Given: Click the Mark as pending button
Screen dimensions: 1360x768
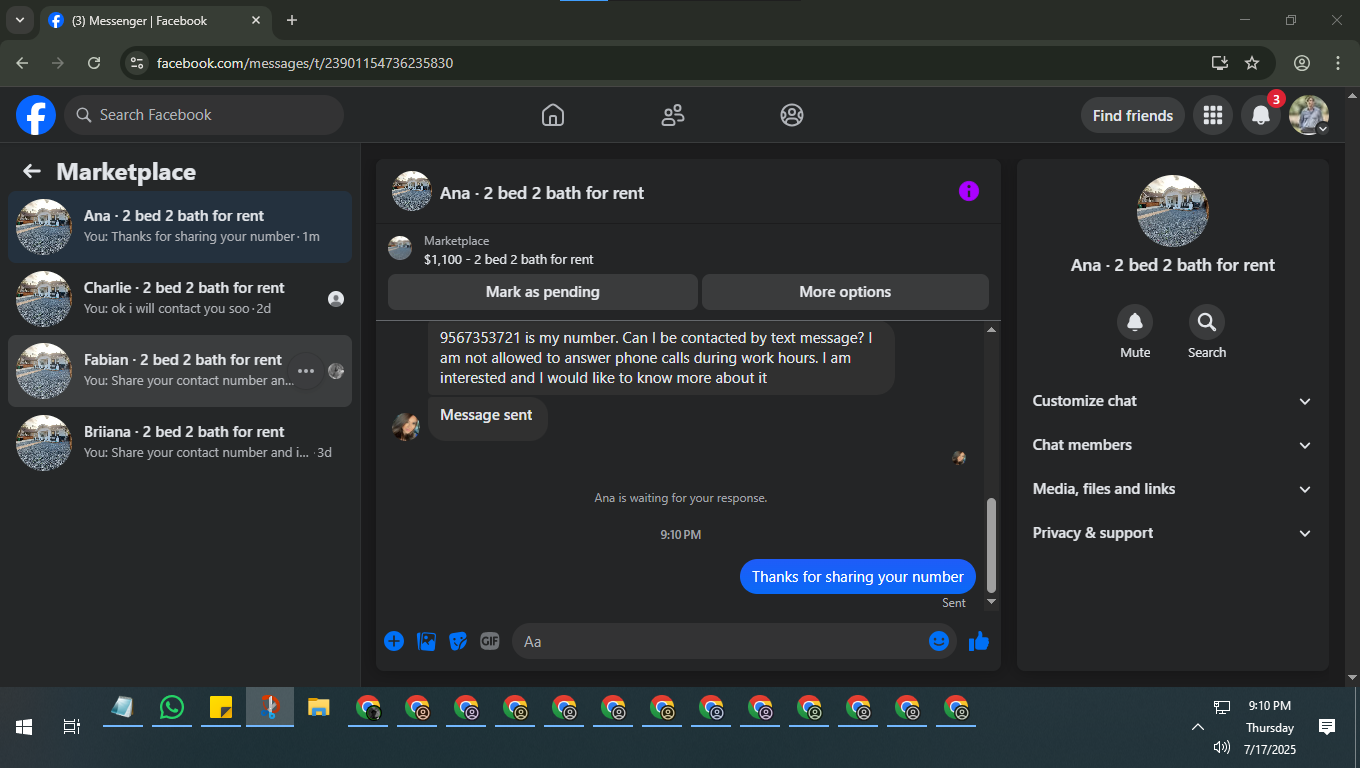Looking at the screenshot, I should pos(543,292).
